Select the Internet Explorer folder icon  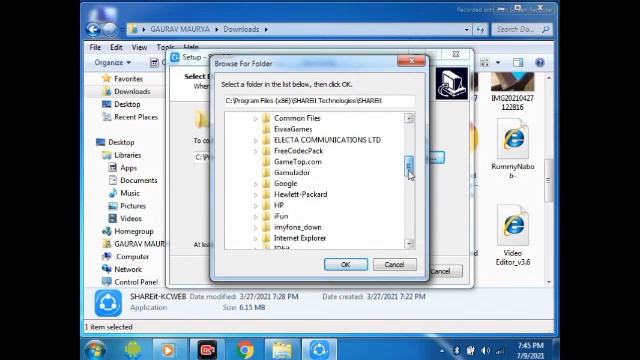(266, 238)
